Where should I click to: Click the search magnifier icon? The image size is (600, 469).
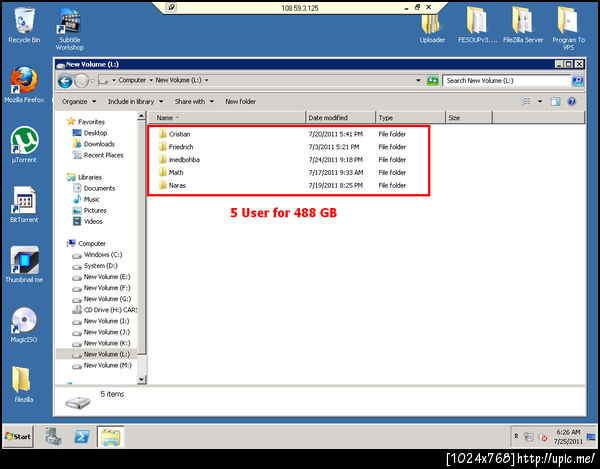[577, 81]
